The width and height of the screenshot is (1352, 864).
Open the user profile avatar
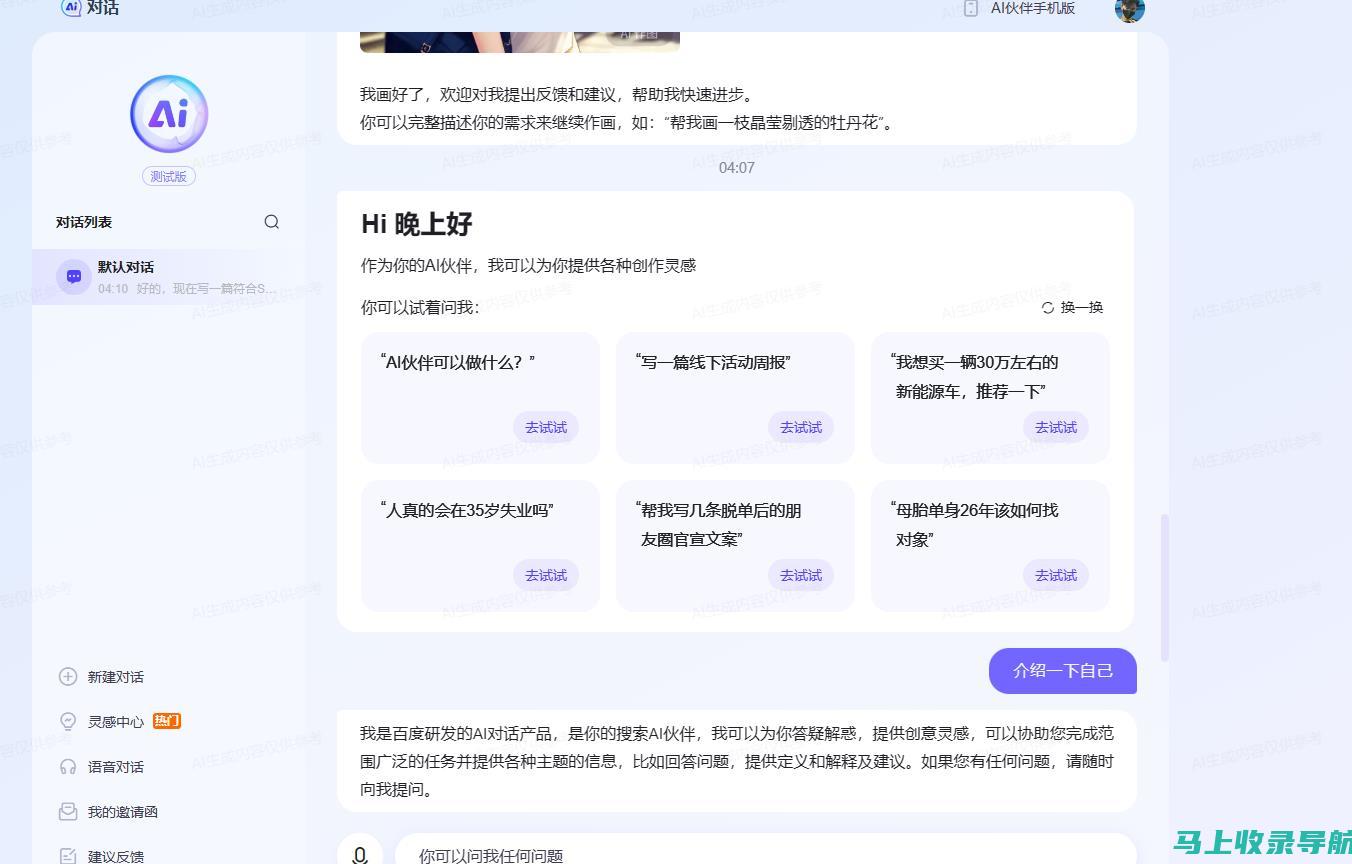click(x=1130, y=9)
